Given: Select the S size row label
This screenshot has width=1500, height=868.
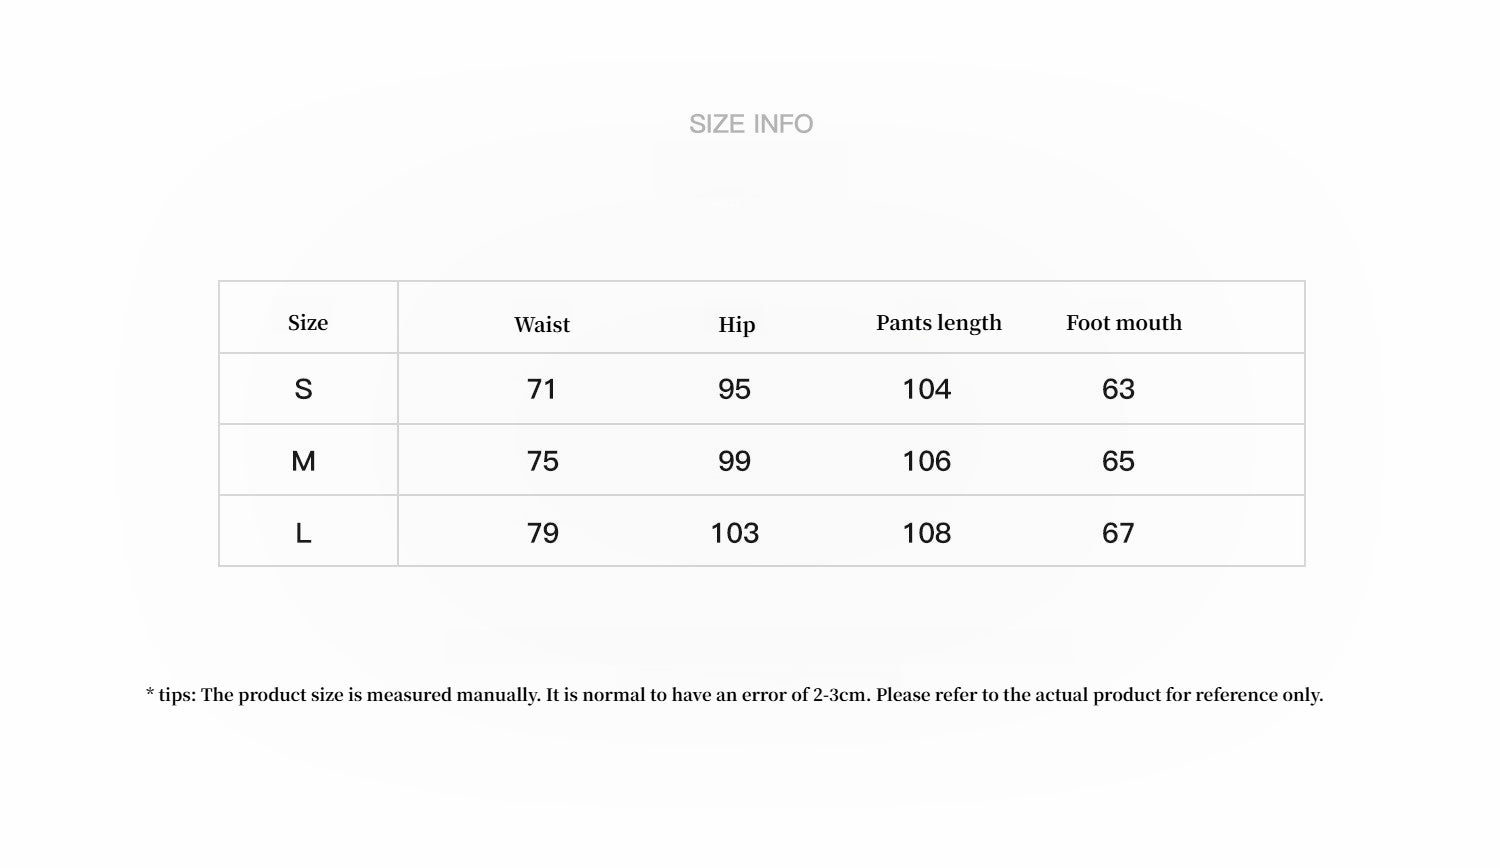Looking at the screenshot, I should coord(304,389).
